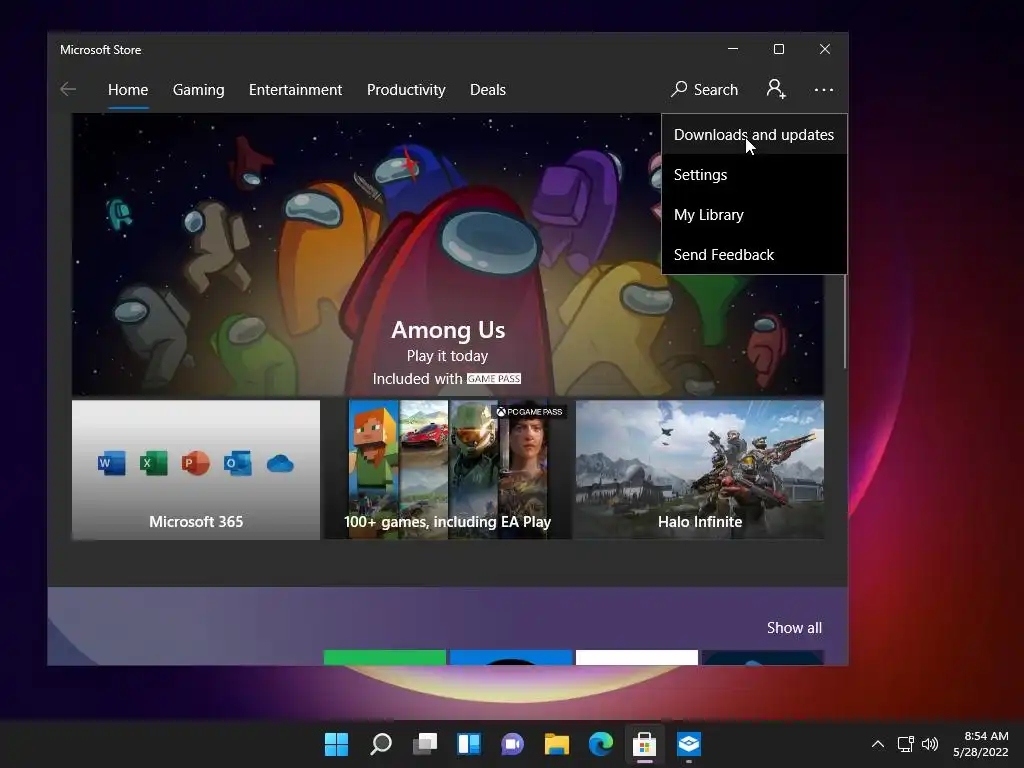Choose Settings in the dropdown menu
Viewport: 1024px width, 768px height.
754,174
